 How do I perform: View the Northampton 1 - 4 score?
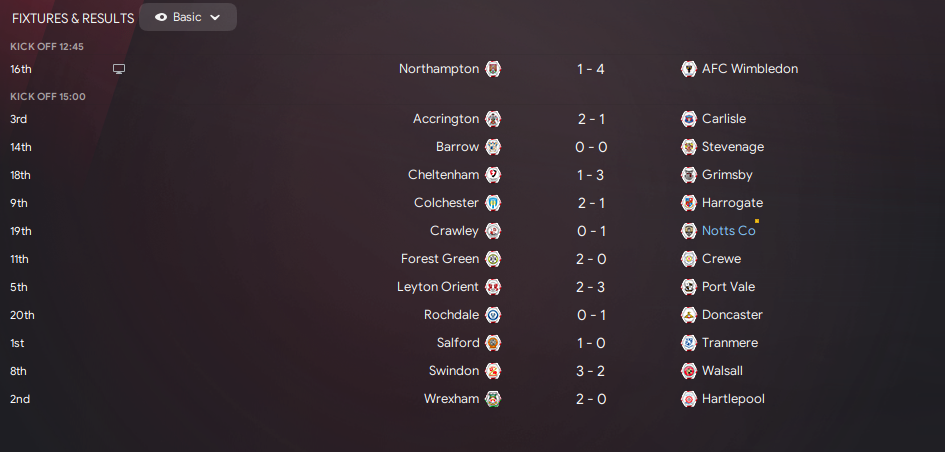coord(591,69)
